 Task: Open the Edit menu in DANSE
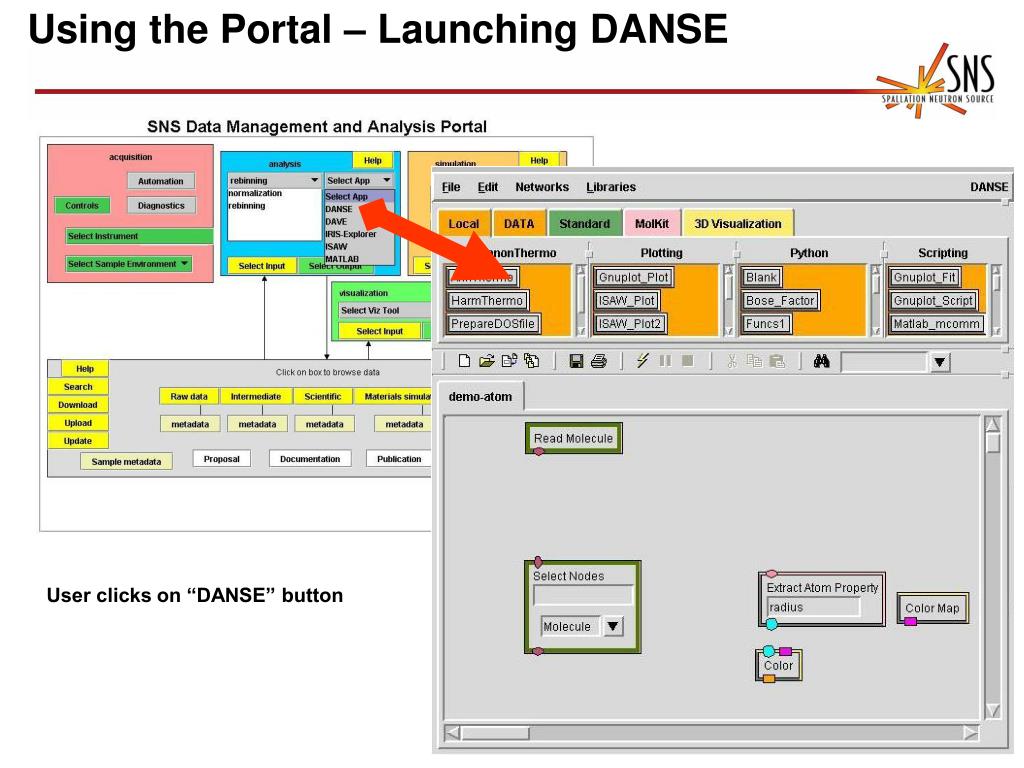pyautogui.click(x=488, y=187)
